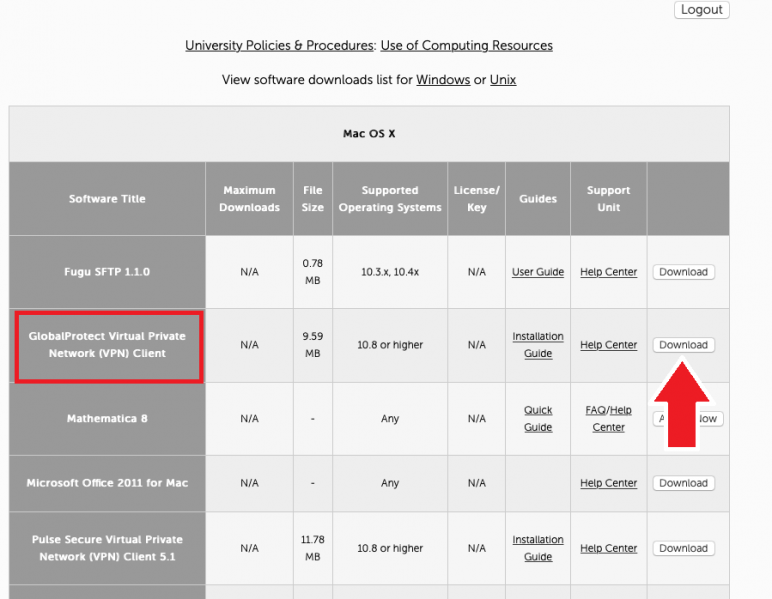Screen dimensions: 772x599
Task: Open University Policies & Procedures link
Action: click(279, 46)
